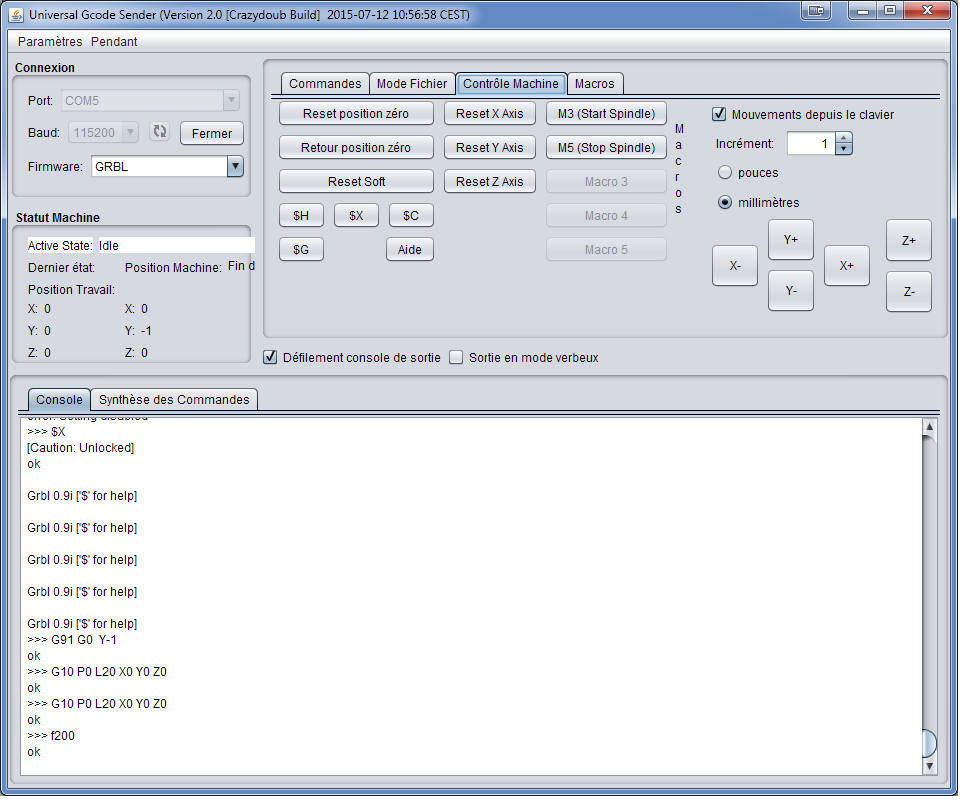Click the Active State Idle field
Screen dimensions: 966x803
(177, 247)
